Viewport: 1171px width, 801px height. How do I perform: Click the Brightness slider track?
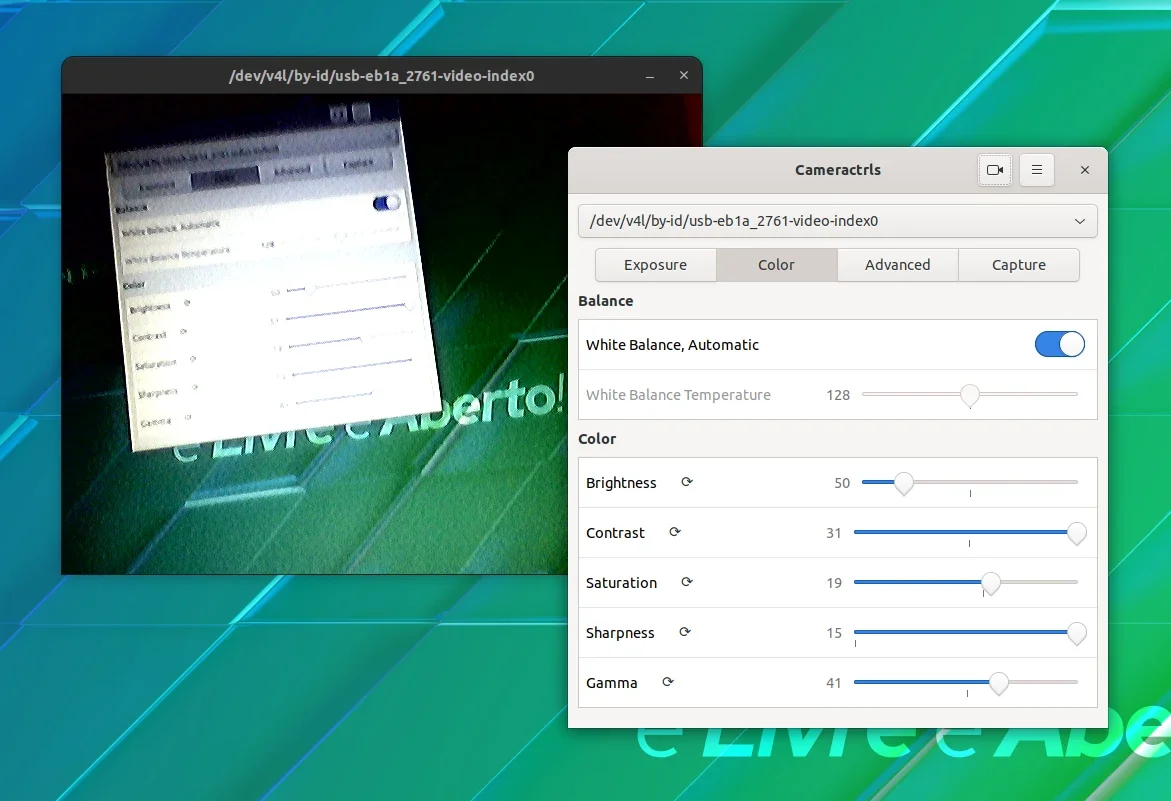point(969,482)
